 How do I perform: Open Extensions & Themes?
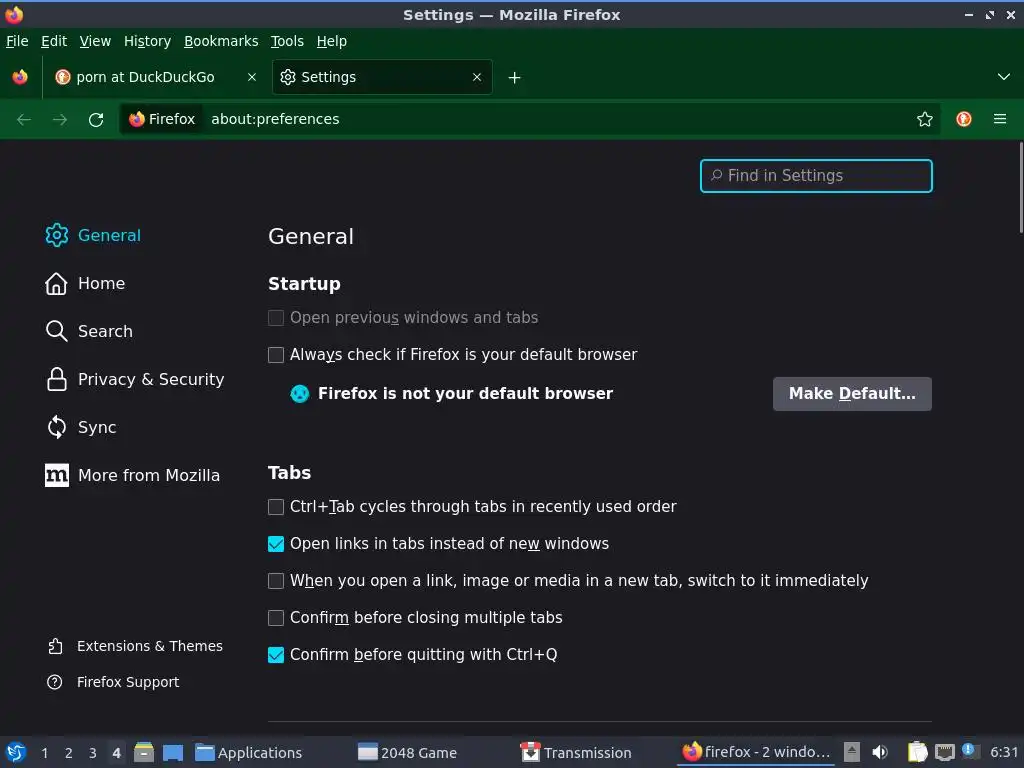click(135, 646)
